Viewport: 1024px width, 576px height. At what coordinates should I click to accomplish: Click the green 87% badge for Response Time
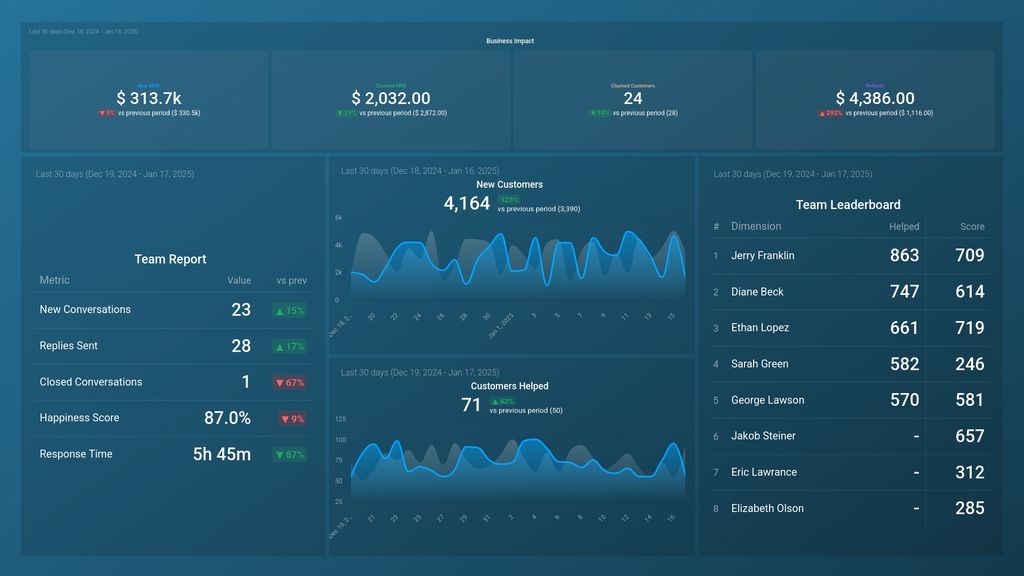(x=289, y=455)
